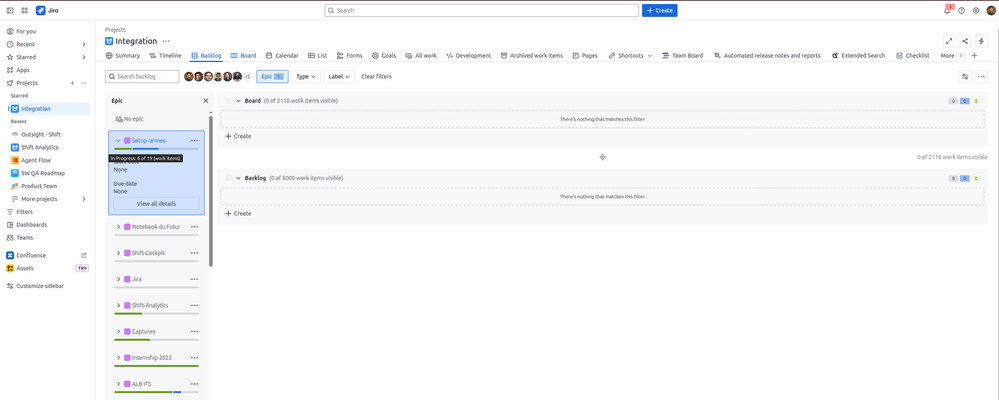999x400 pixels.
Task: Open the app switcher grid icon
Action: pyautogui.click(x=24, y=10)
